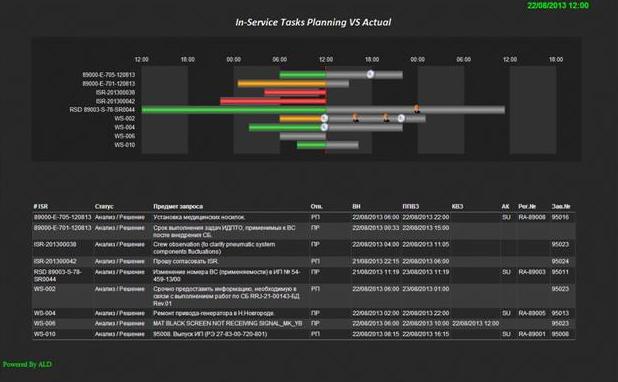Click the orange bar for 89000-E-701-120813
This screenshot has width=618, height=382.
282,84
